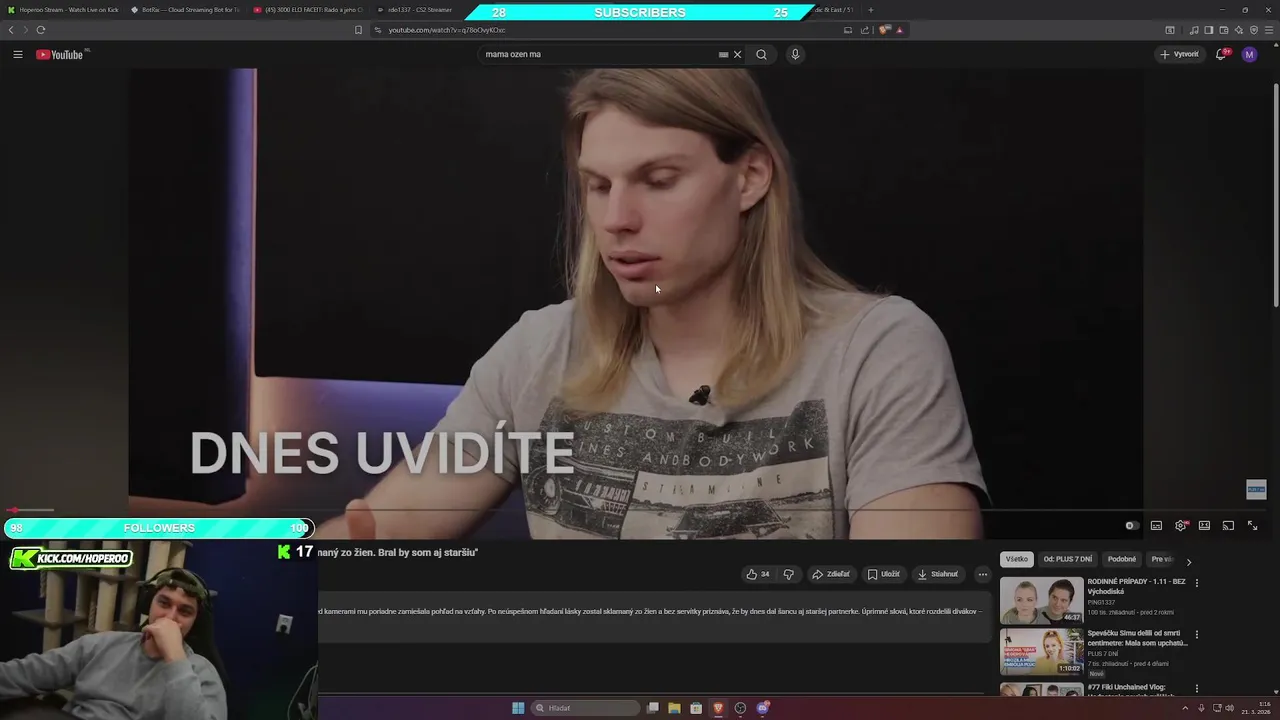Open RODINNÉ PRÍPADY video thumbnail
Image resolution: width=1280 pixels, height=720 pixels.
point(1042,600)
